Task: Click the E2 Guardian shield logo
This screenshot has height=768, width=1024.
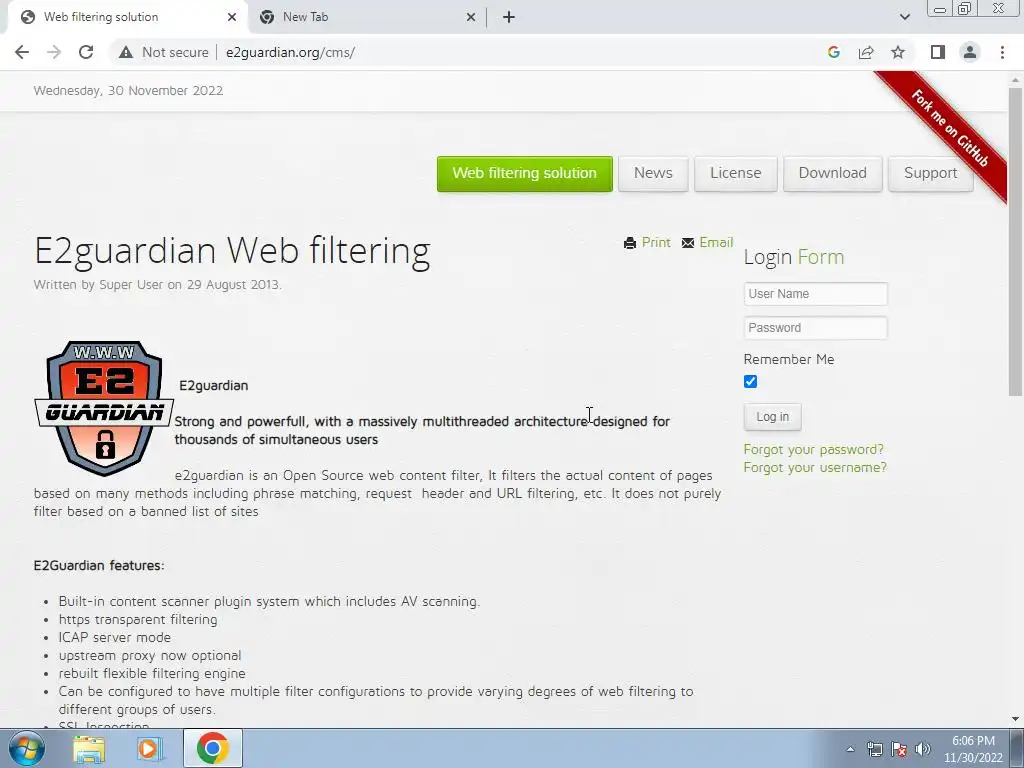Action: [x=104, y=408]
